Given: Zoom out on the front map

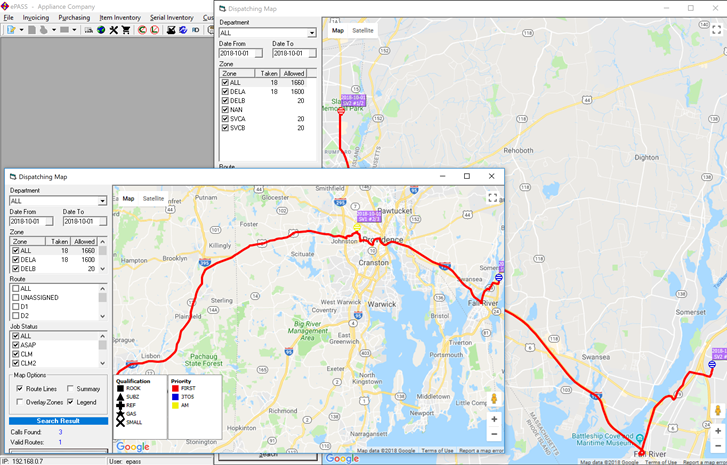Looking at the screenshot, I should (494, 434).
